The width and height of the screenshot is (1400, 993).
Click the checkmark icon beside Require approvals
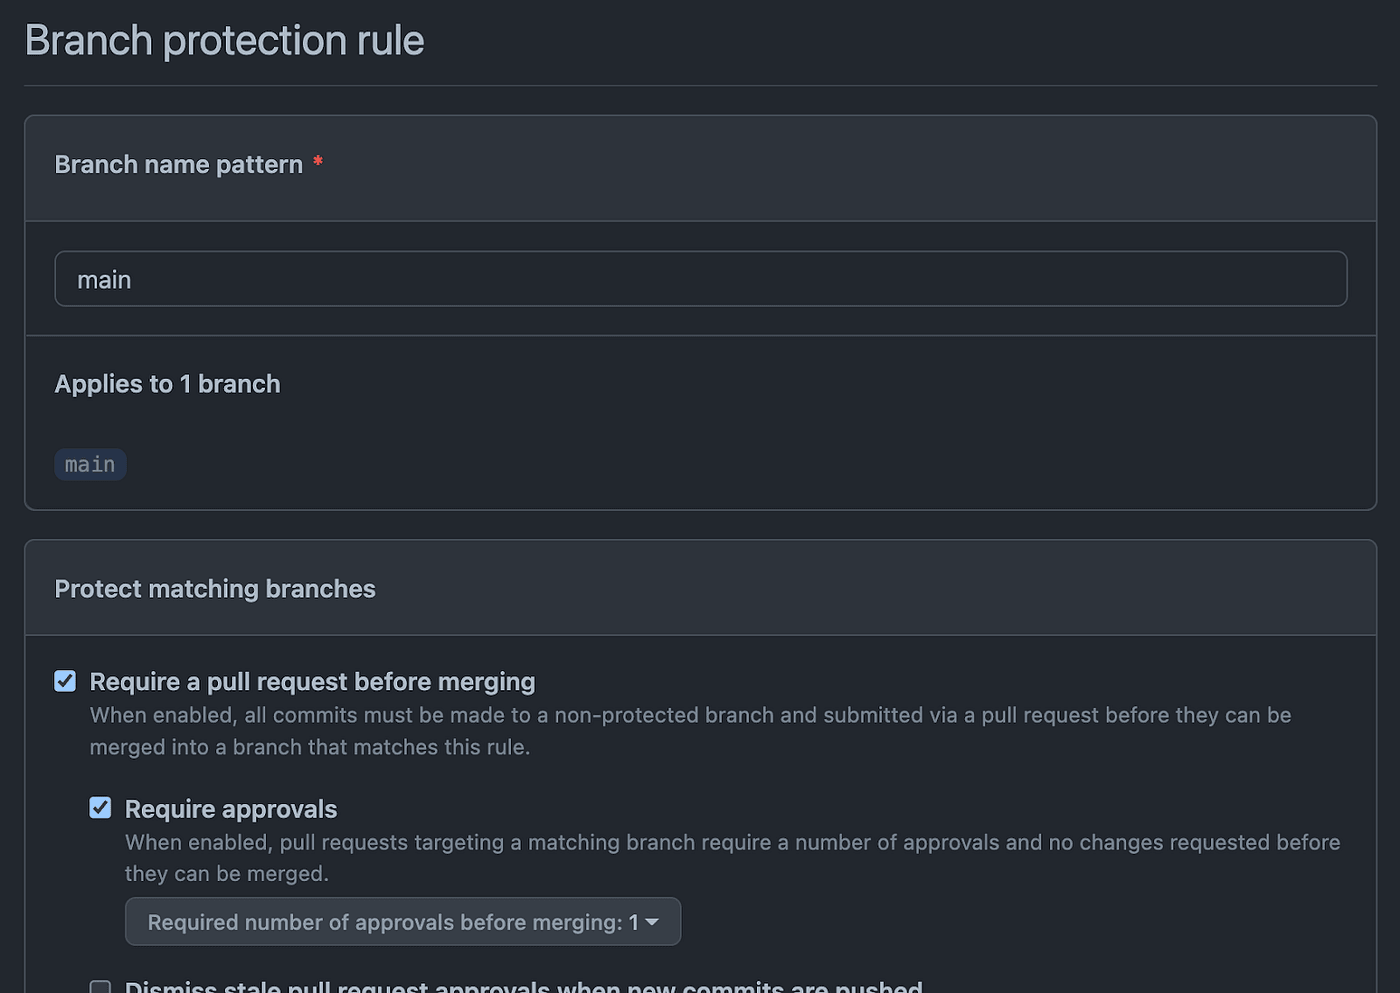coord(100,808)
